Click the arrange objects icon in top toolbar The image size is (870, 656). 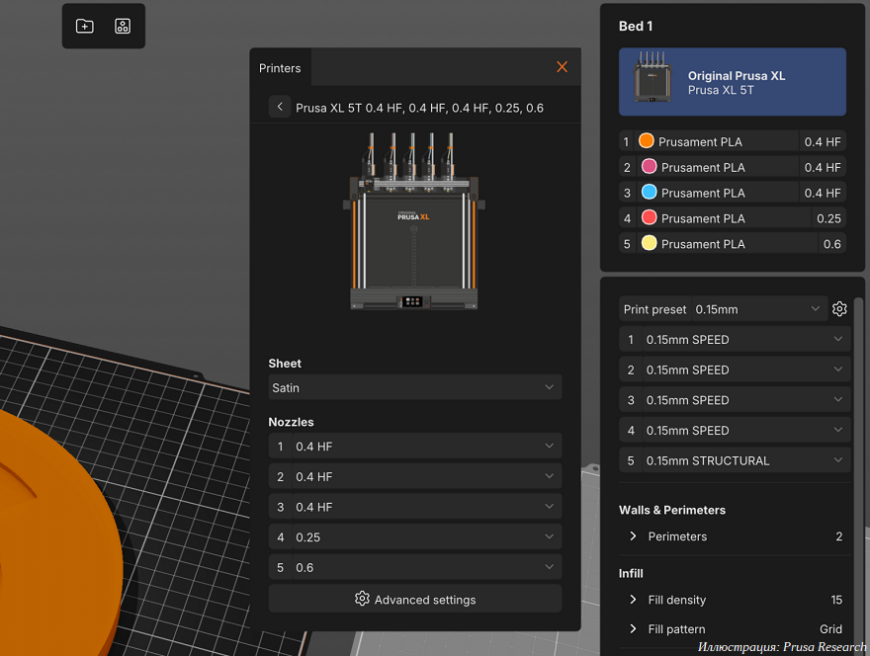pos(123,26)
